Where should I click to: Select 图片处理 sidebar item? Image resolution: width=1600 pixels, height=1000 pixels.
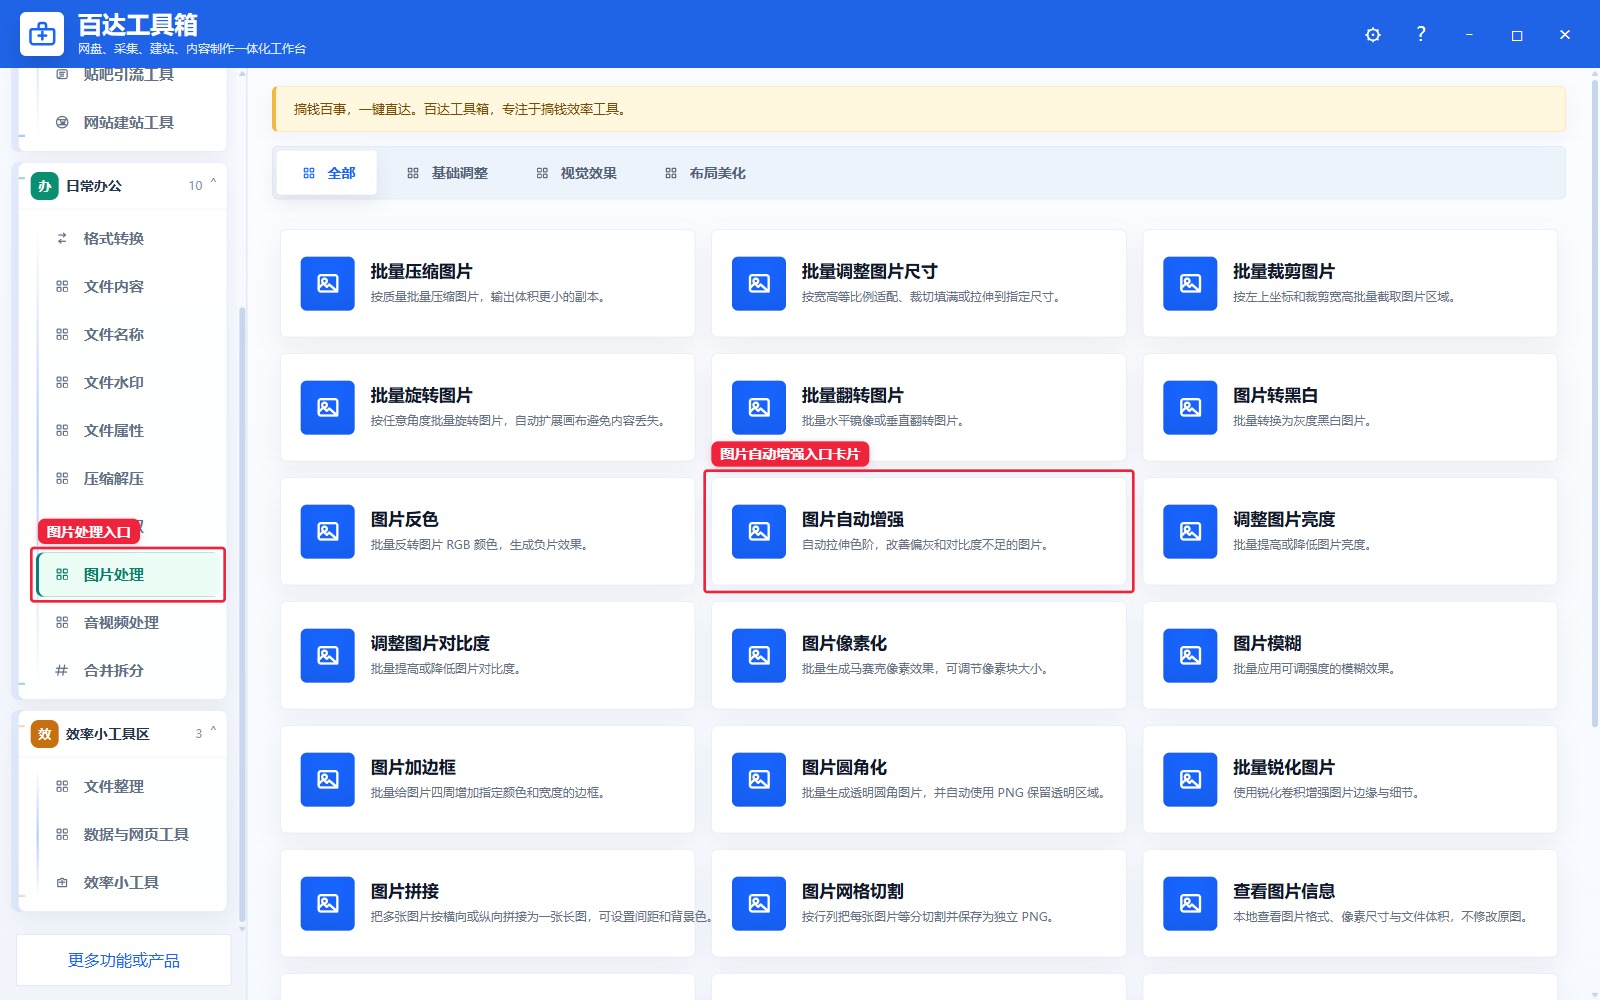coord(129,574)
